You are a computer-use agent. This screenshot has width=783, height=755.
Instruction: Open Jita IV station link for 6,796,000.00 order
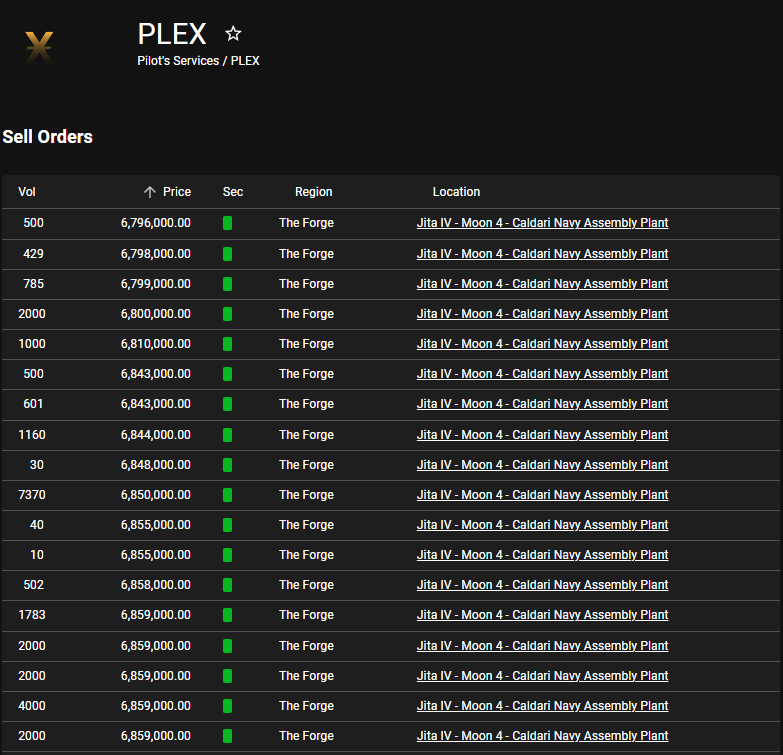coord(542,223)
